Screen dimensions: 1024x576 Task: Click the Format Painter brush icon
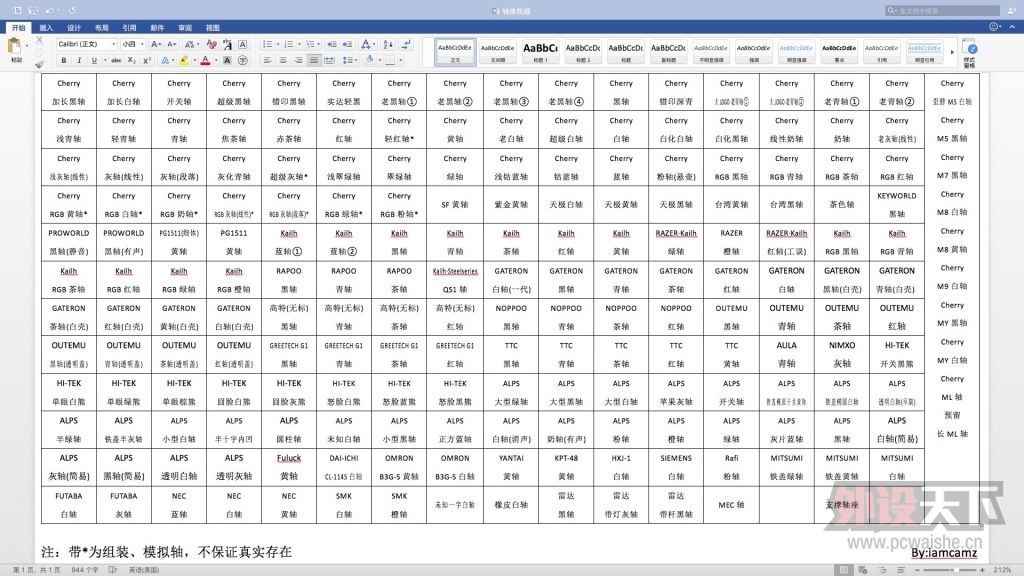(39, 63)
